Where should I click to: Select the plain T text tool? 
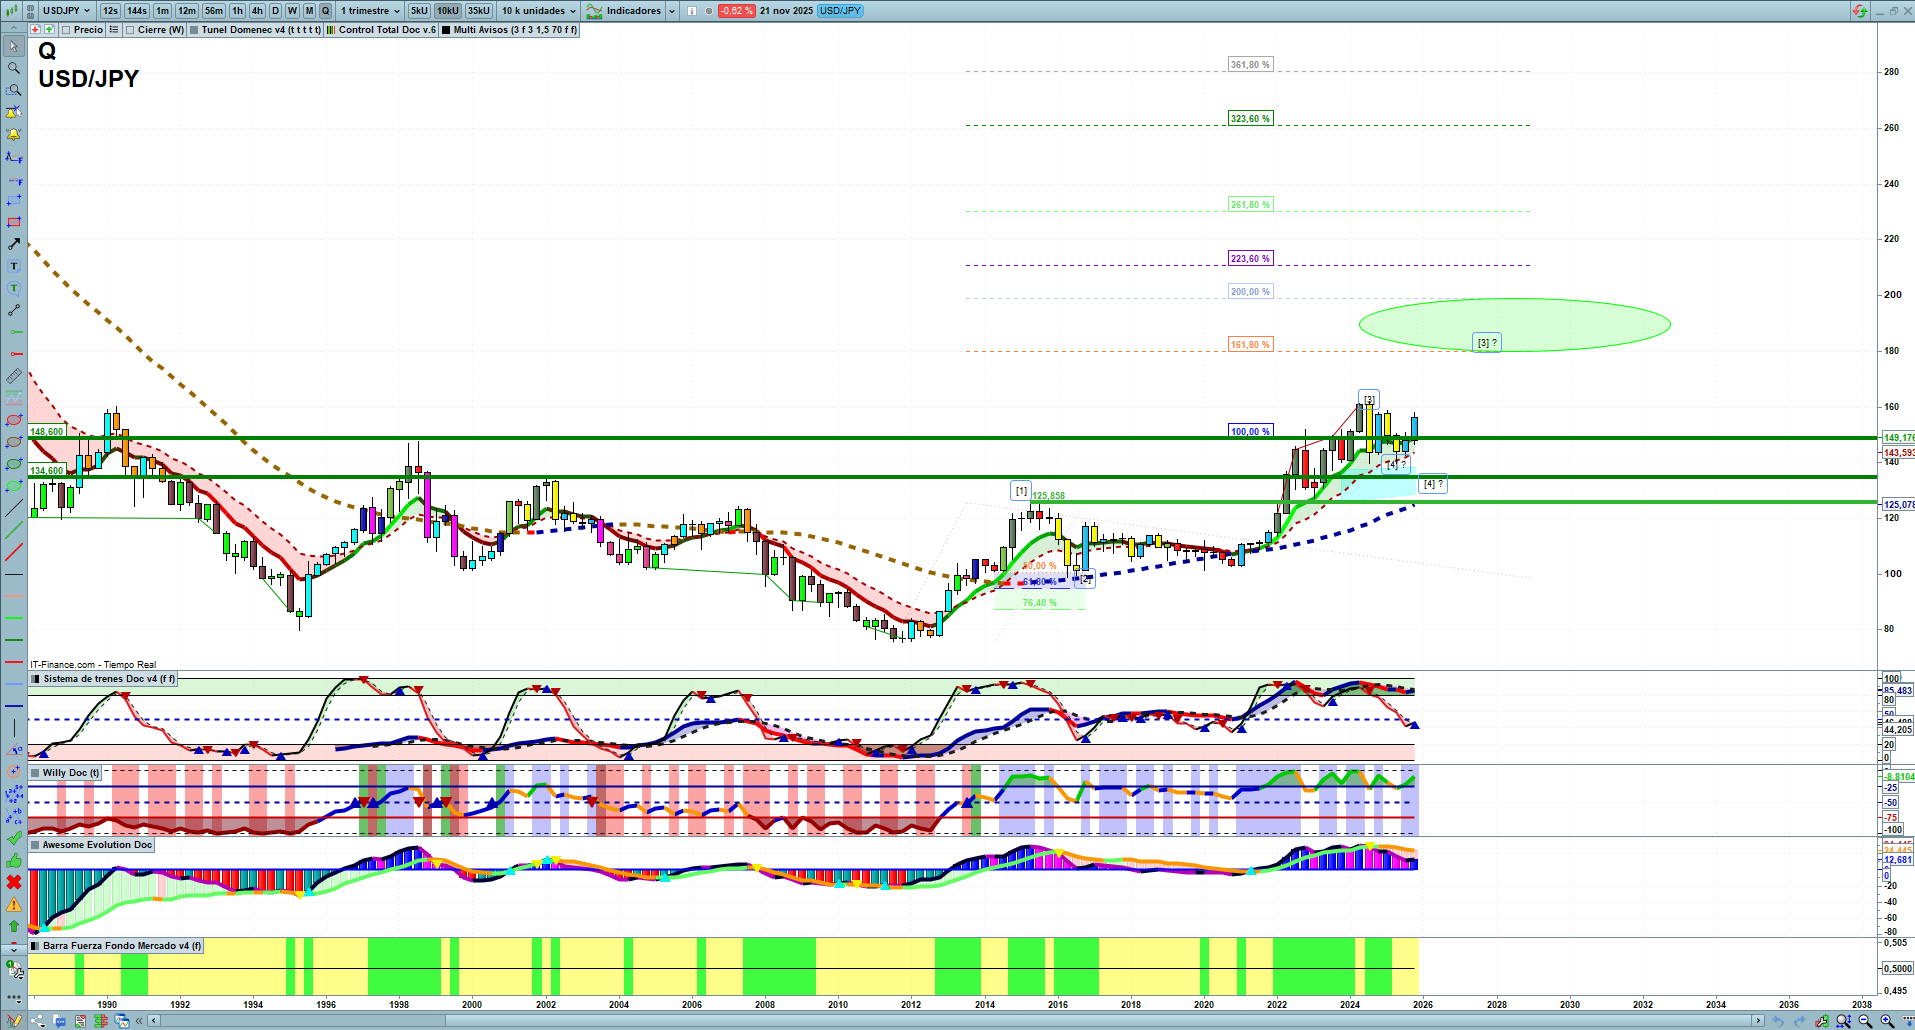[x=14, y=266]
